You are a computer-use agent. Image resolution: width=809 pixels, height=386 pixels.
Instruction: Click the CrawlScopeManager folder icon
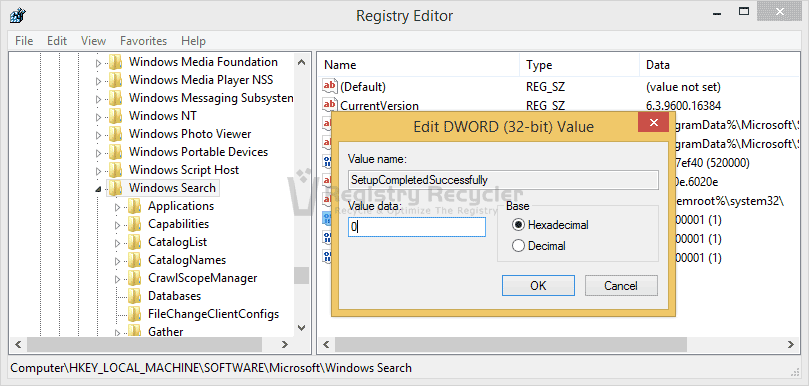[x=135, y=279]
